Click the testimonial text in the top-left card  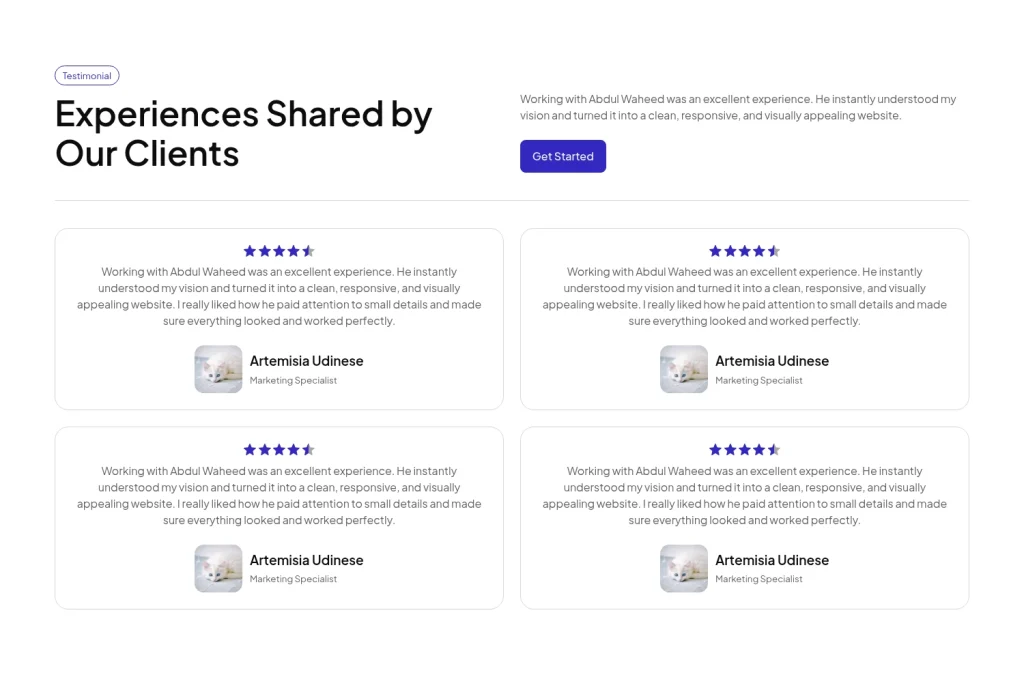coord(279,296)
